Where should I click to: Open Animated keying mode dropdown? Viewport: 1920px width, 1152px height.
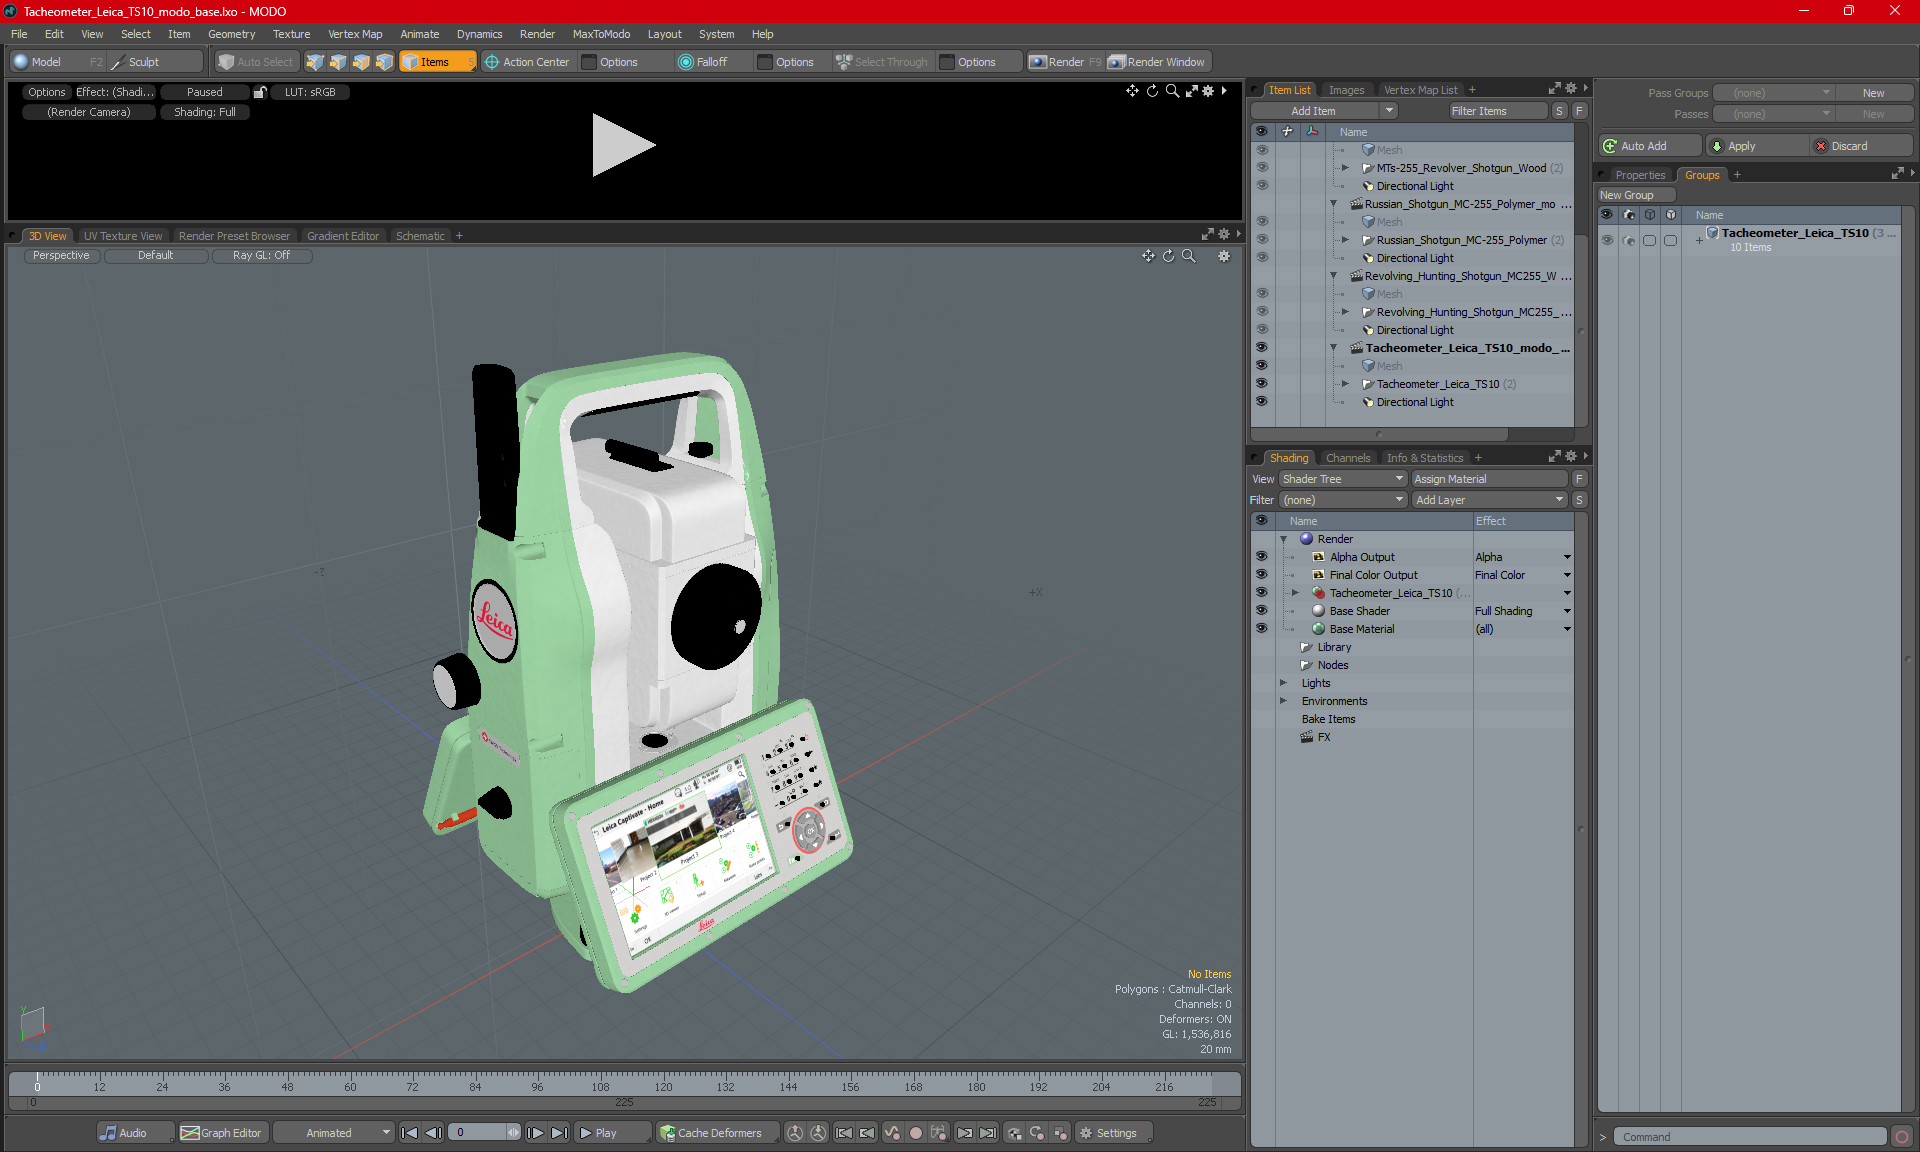[x=333, y=1133]
